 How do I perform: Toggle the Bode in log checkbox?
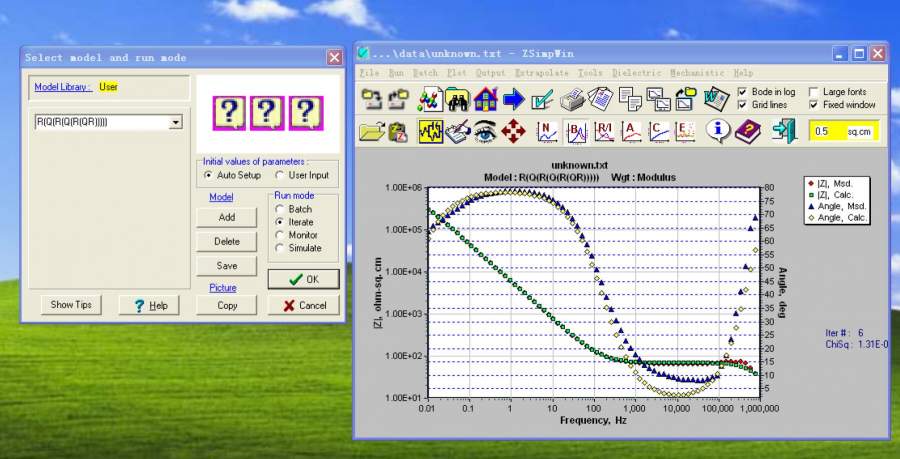741,91
